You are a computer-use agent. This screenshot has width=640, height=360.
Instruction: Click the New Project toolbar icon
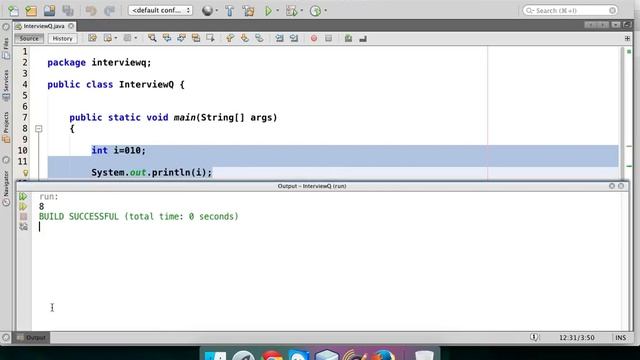pyautogui.click(x=31, y=11)
